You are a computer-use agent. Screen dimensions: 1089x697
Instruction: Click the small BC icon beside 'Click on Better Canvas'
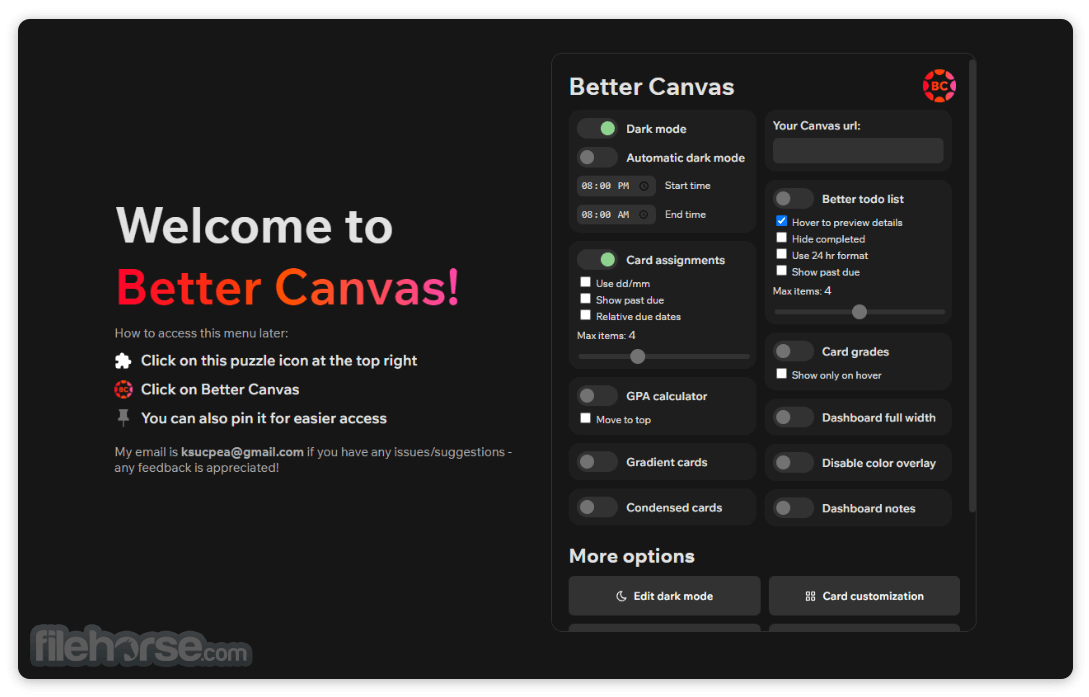[x=124, y=389]
